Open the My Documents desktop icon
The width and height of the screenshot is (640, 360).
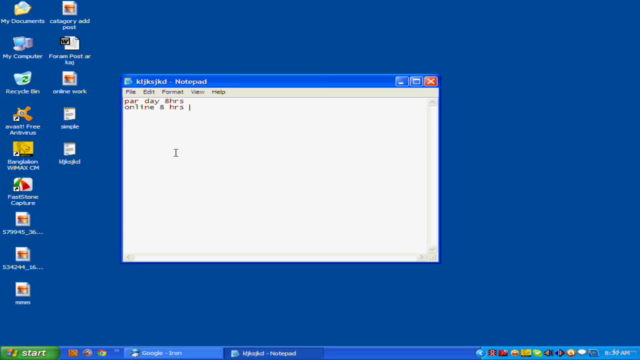[x=22, y=12]
